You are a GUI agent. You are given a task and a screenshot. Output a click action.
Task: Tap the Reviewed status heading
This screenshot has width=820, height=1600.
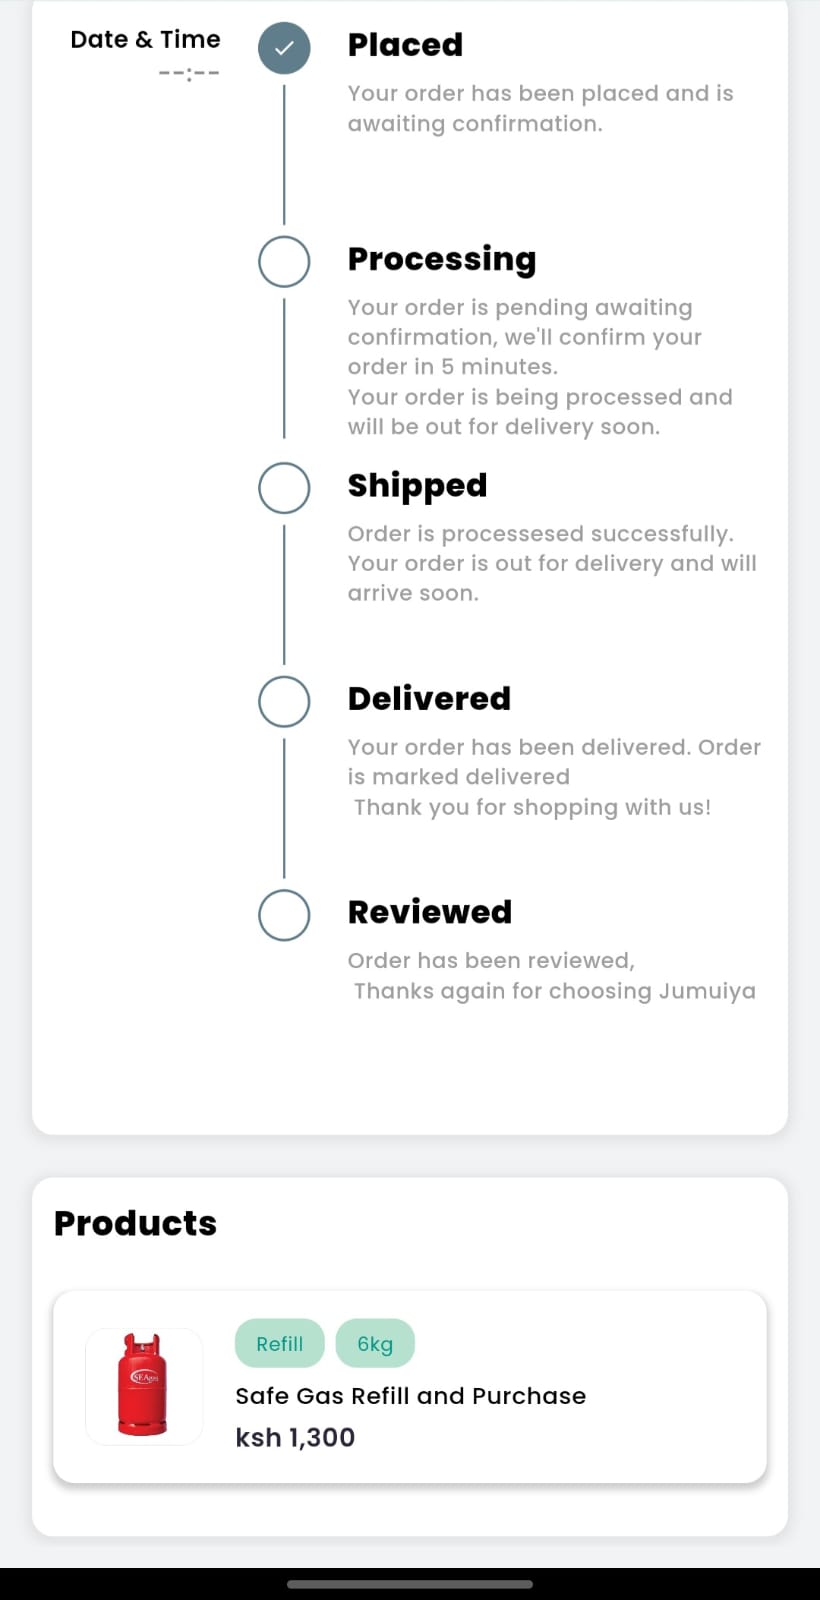pos(429,912)
